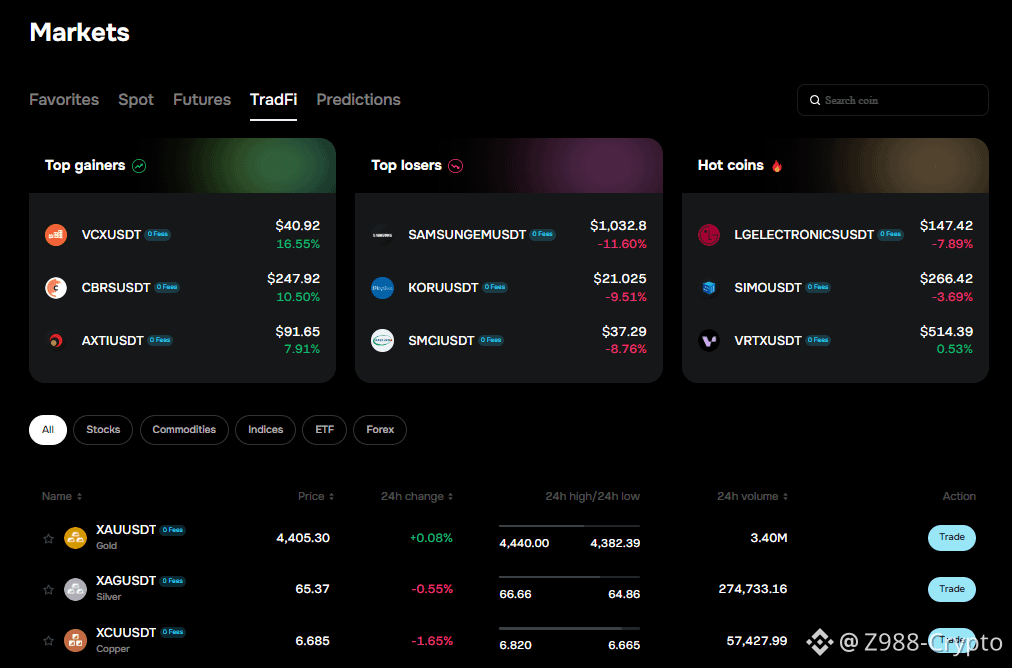Click the AXTIUSDT coin logo
The width and height of the screenshot is (1012, 668).
pyautogui.click(x=56, y=341)
